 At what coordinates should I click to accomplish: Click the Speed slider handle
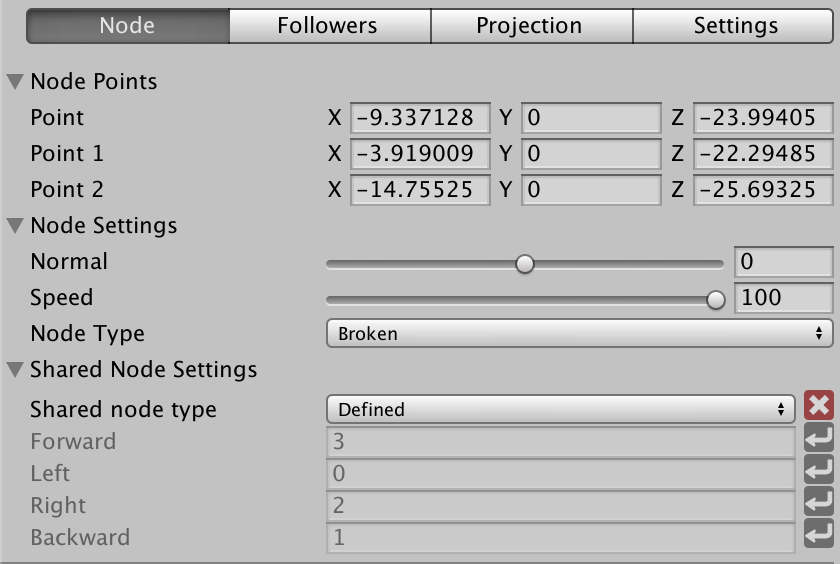(x=716, y=299)
